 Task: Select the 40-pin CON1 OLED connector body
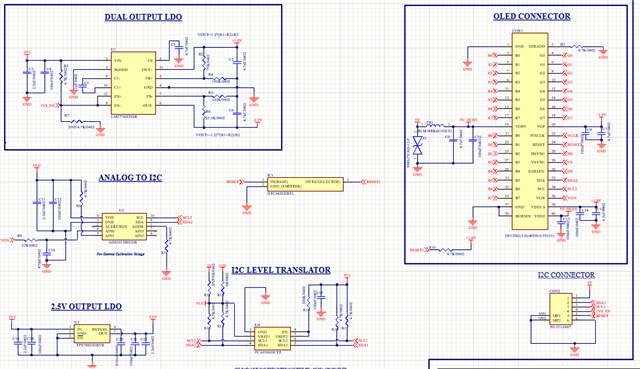coord(530,131)
